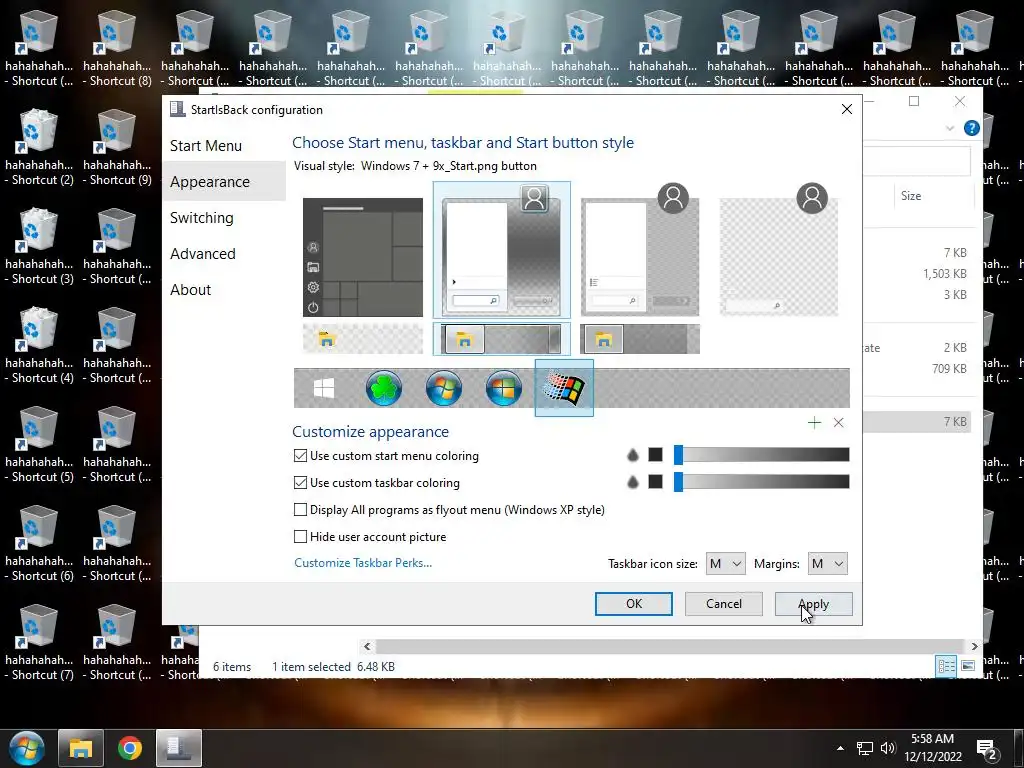Click the start menu black color swatch
Viewport: 1024px width, 768px height.
pyautogui.click(x=655, y=455)
